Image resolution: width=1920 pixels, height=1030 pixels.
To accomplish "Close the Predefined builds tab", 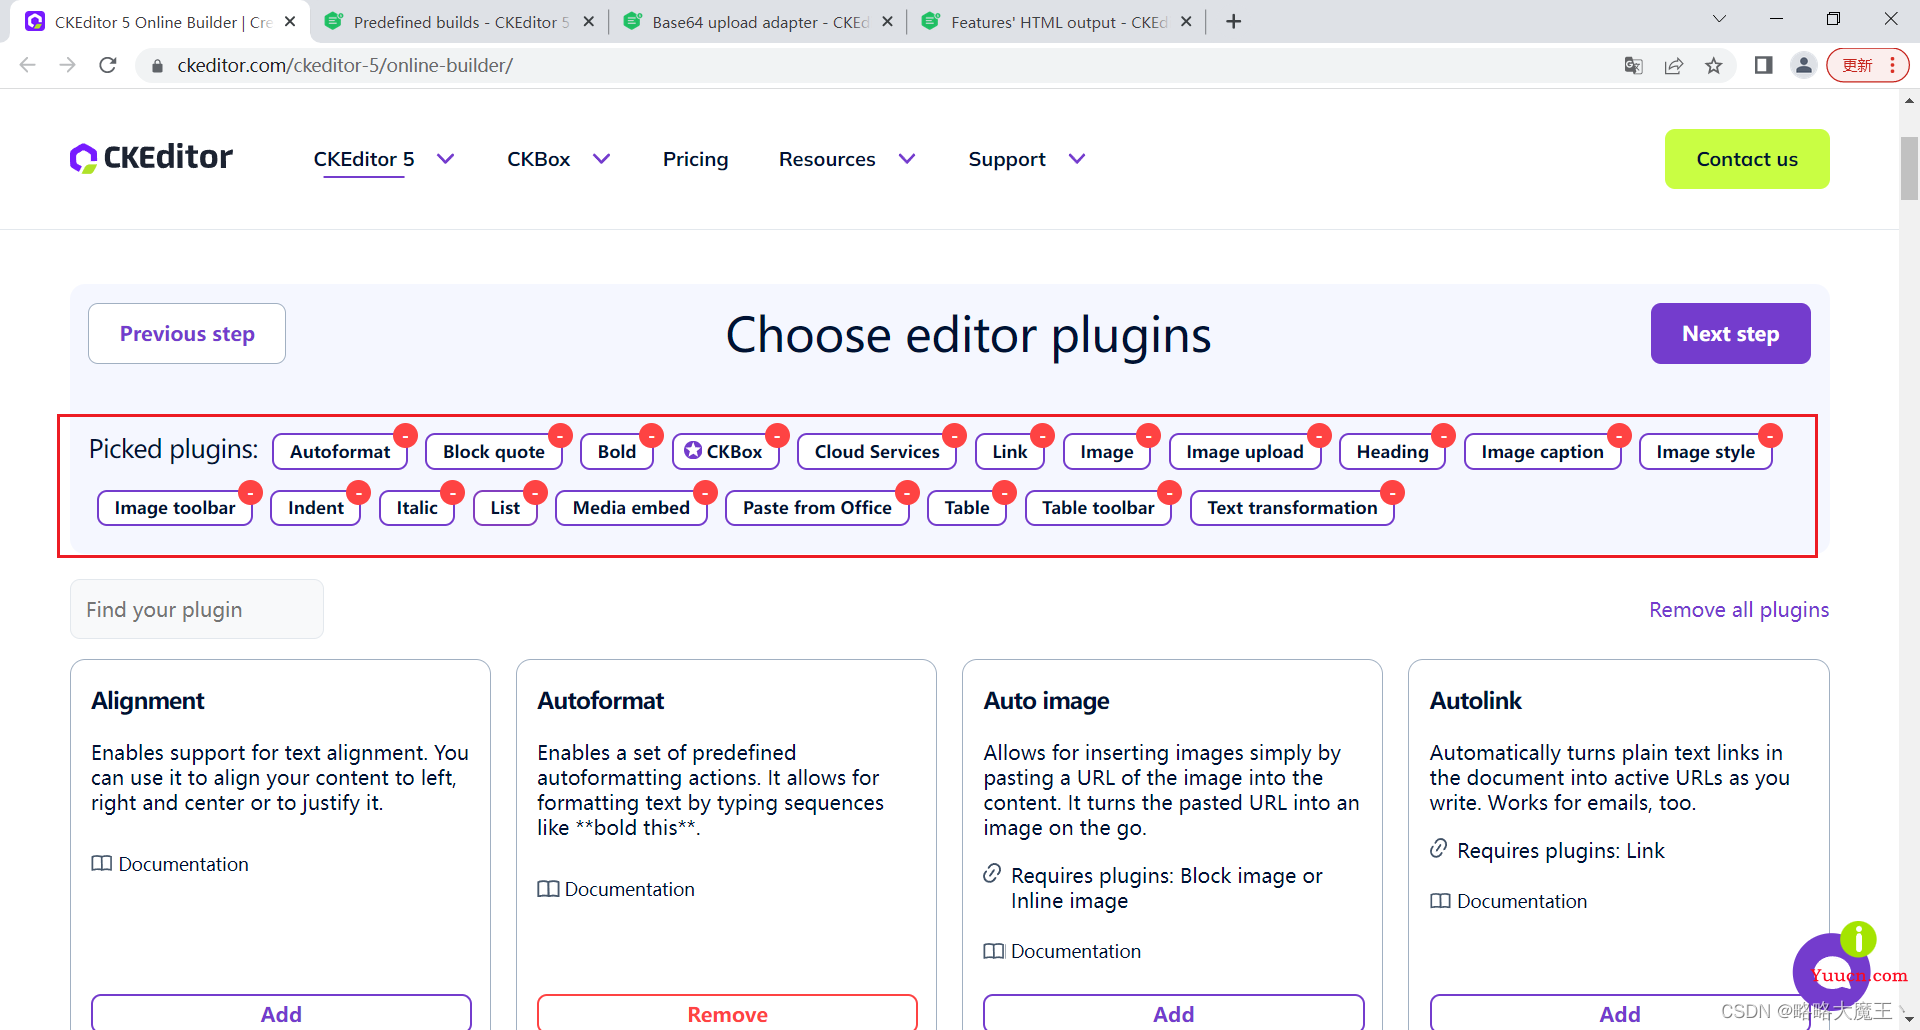I will pyautogui.click(x=588, y=22).
